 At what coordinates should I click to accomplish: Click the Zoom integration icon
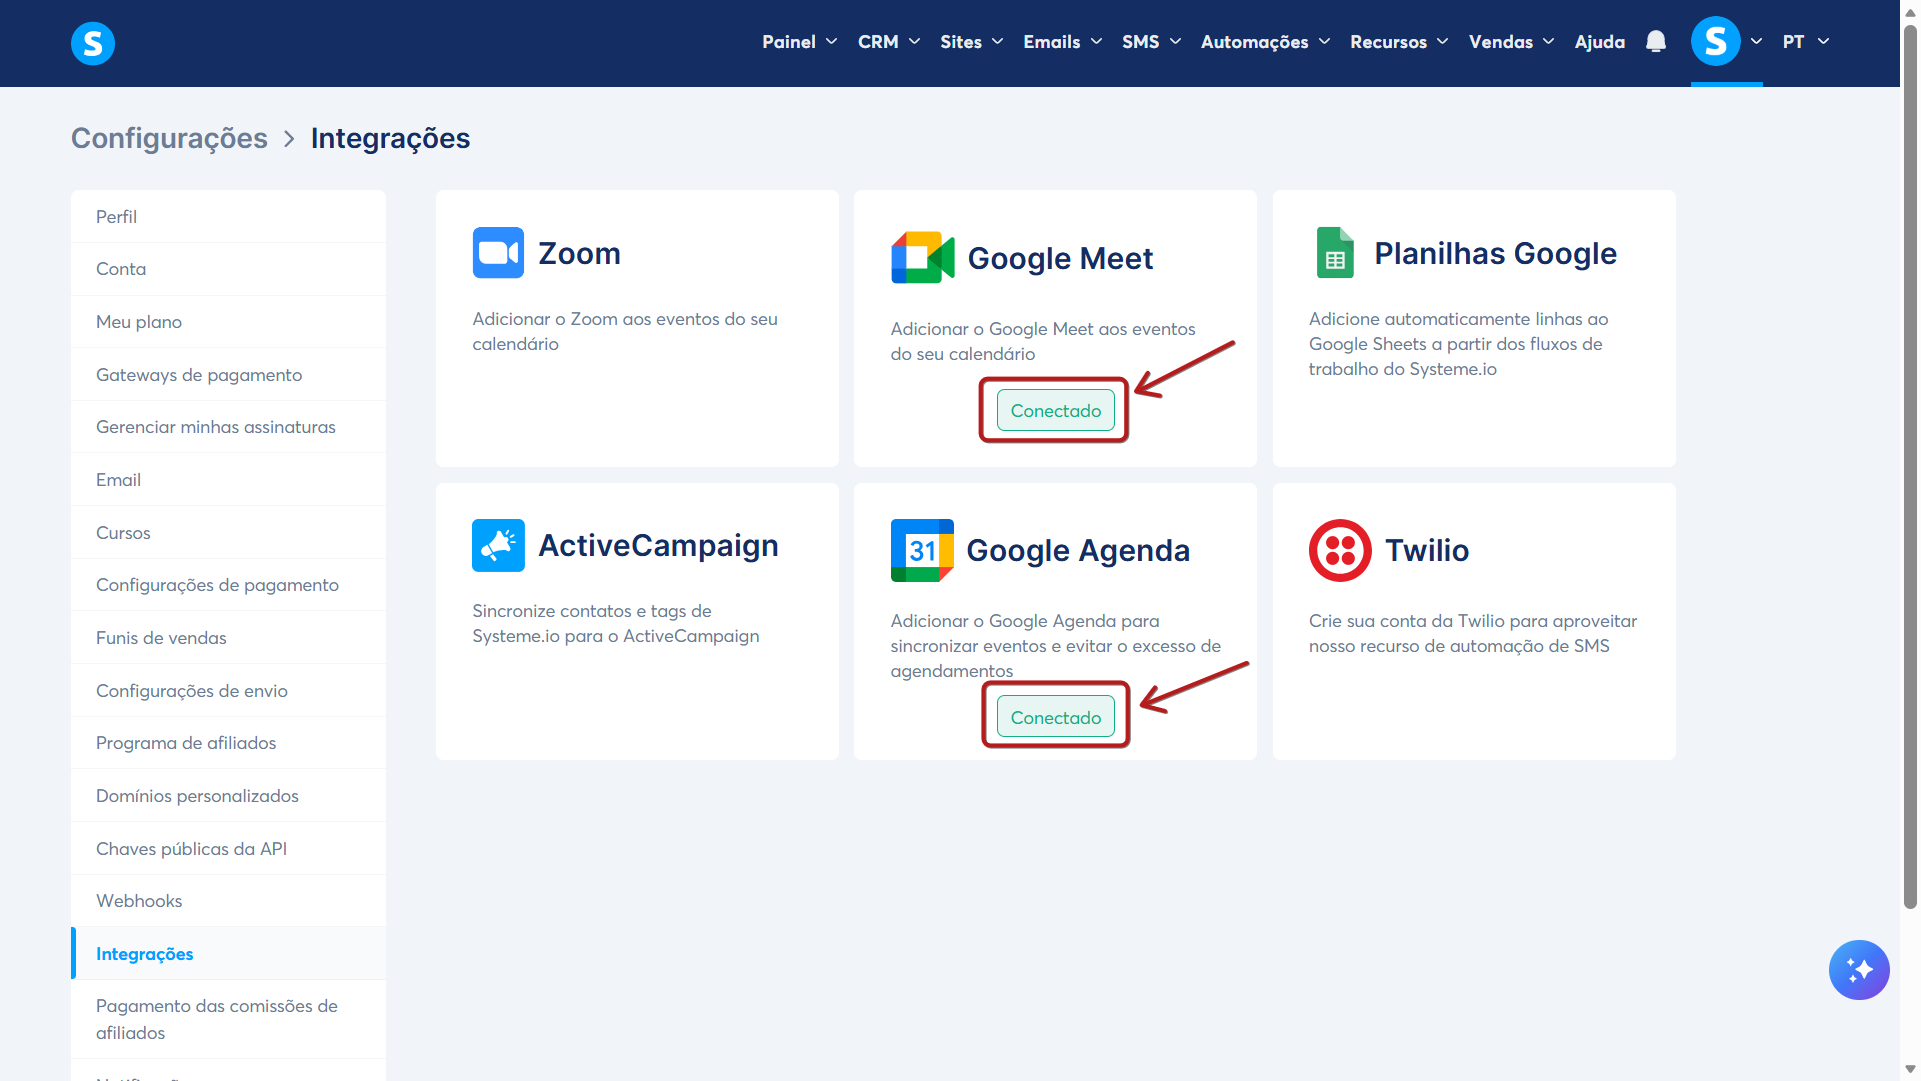[498, 253]
